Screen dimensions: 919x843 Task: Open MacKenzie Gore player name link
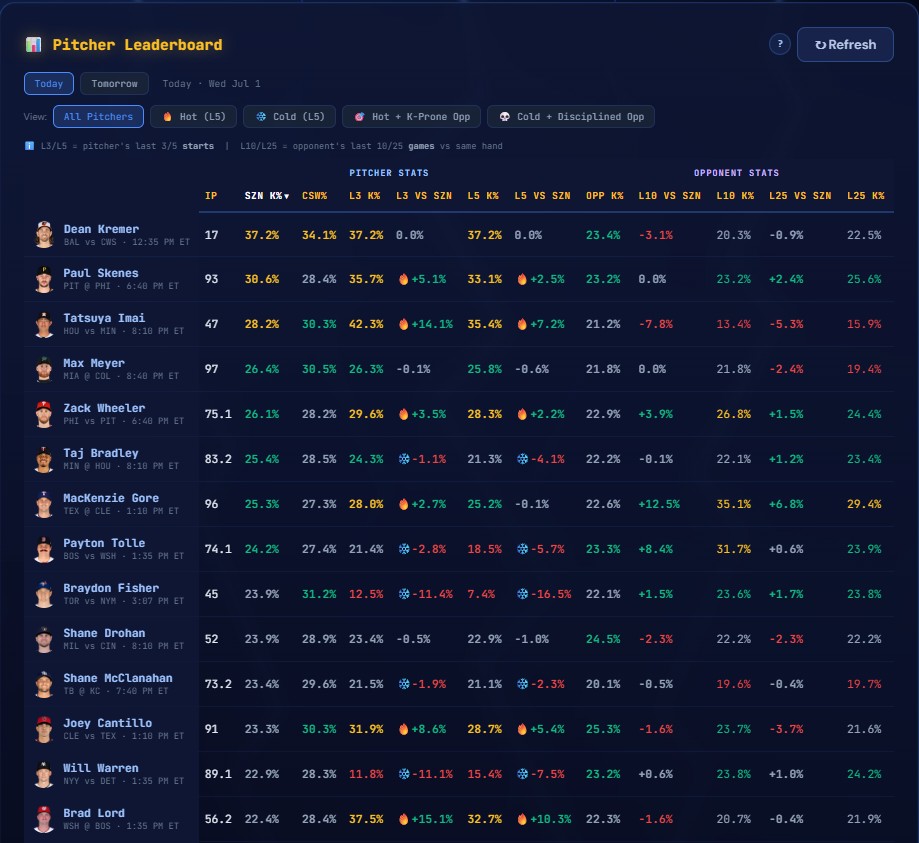click(x=111, y=498)
